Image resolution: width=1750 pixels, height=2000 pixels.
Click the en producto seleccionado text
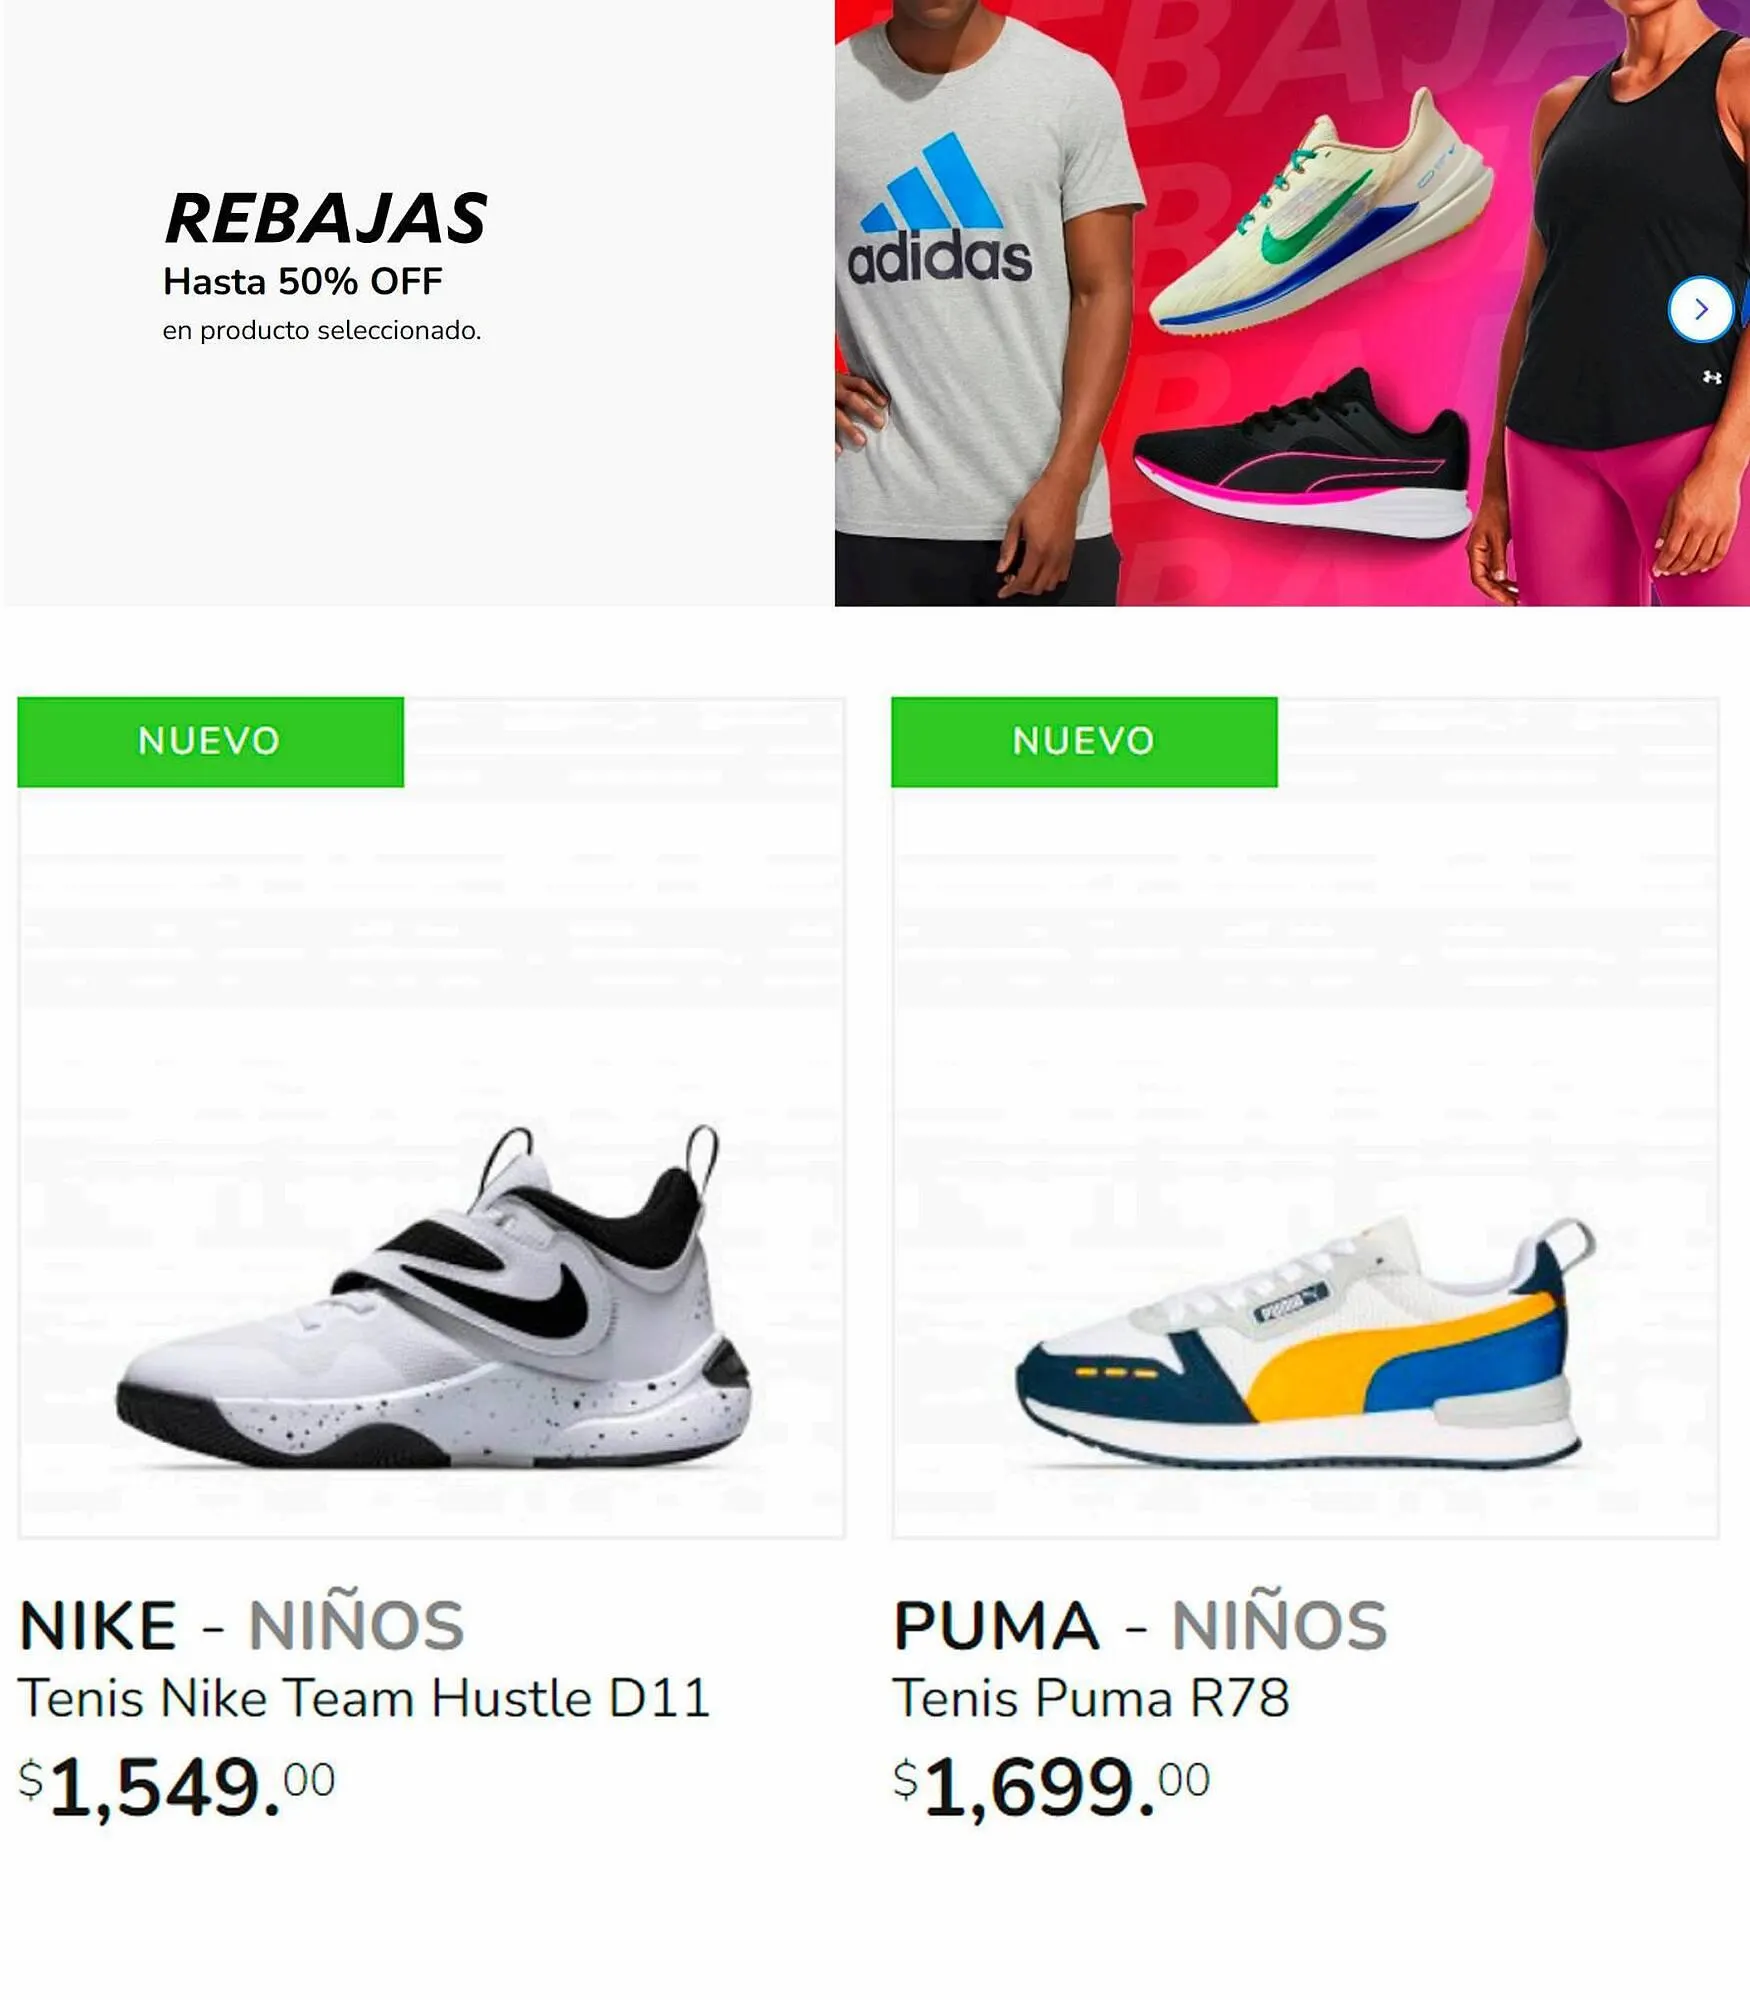tap(322, 330)
